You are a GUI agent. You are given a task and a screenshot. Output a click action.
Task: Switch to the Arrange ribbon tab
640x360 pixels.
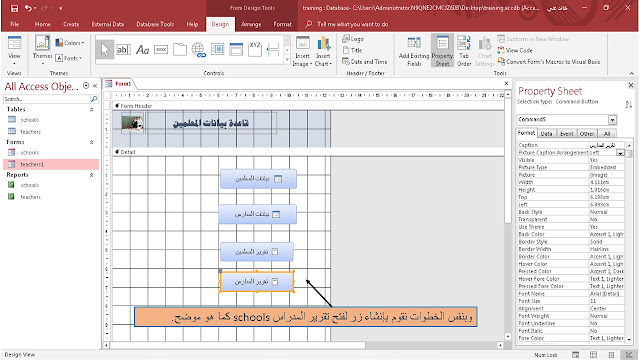click(251, 24)
